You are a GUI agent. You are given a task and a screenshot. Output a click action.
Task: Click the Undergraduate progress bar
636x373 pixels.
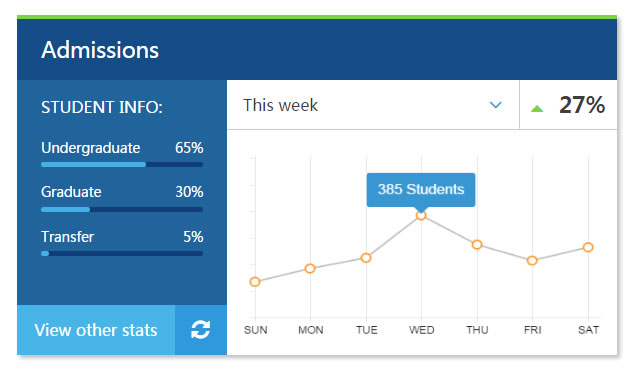(x=122, y=165)
